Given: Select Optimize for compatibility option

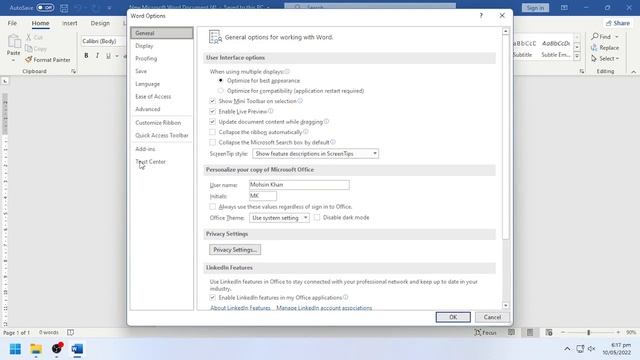Looking at the screenshot, I should [x=221, y=91].
